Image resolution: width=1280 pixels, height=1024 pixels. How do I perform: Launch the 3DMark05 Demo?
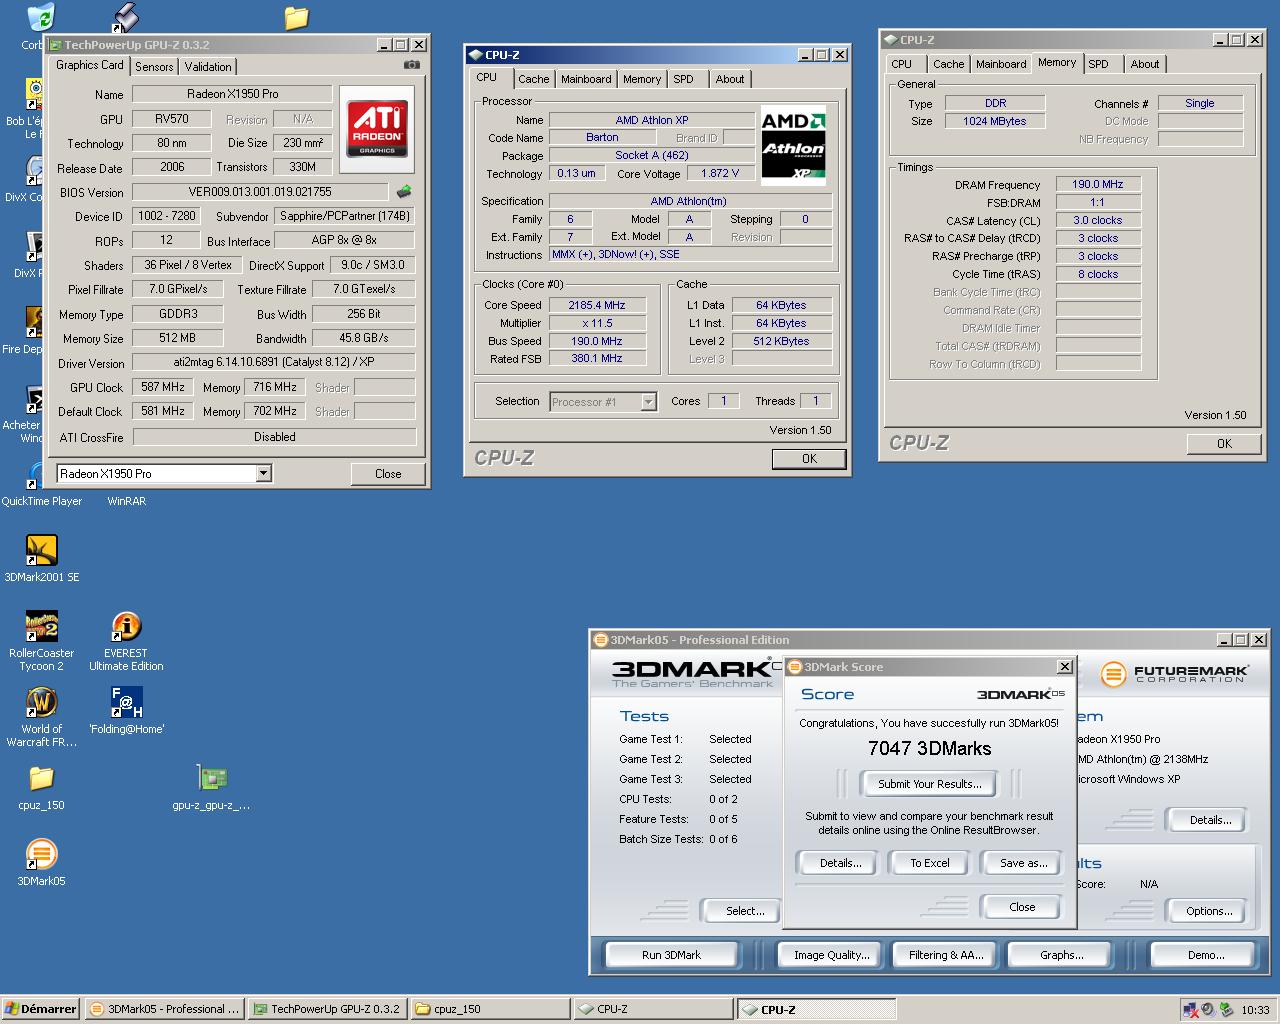click(1205, 955)
